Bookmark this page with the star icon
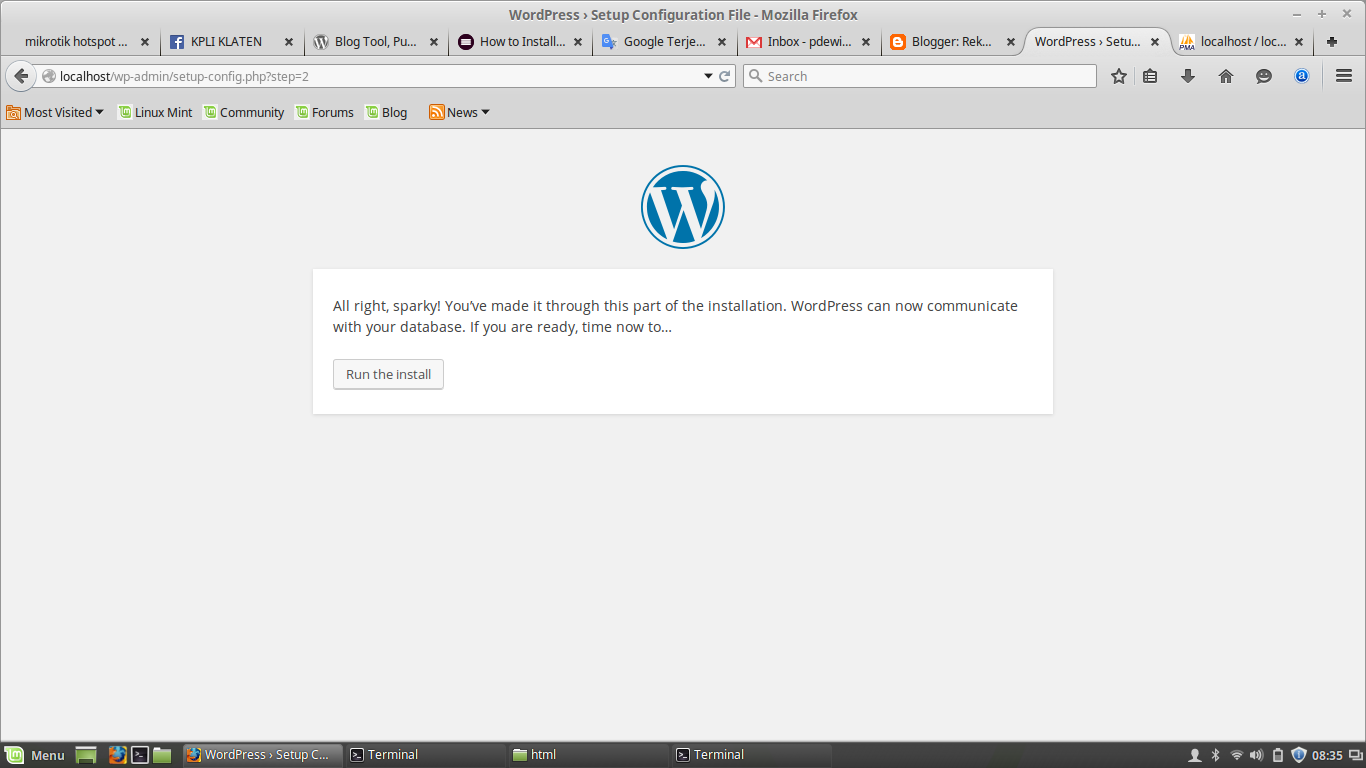 (1119, 76)
